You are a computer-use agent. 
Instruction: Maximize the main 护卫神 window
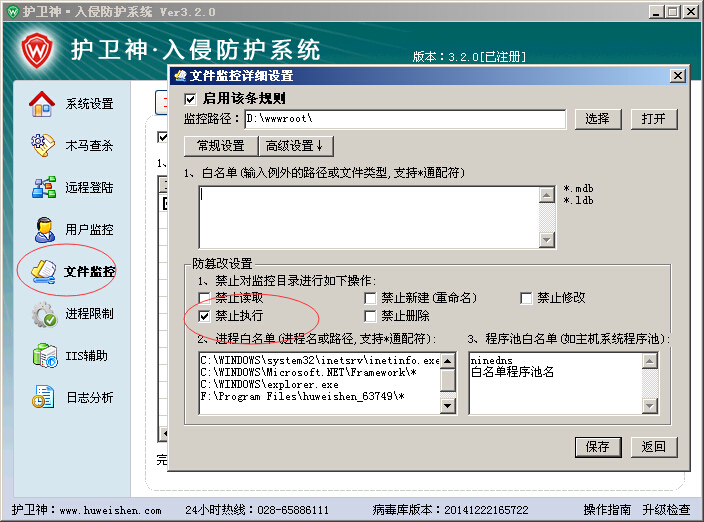coord(673,12)
